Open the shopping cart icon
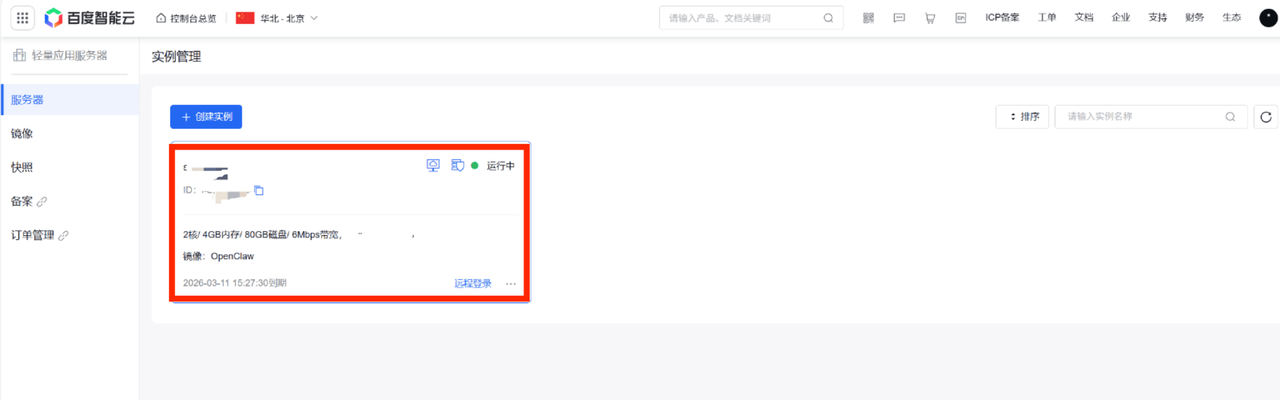This screenshot has width=1280, height=400. click(930, 18)
